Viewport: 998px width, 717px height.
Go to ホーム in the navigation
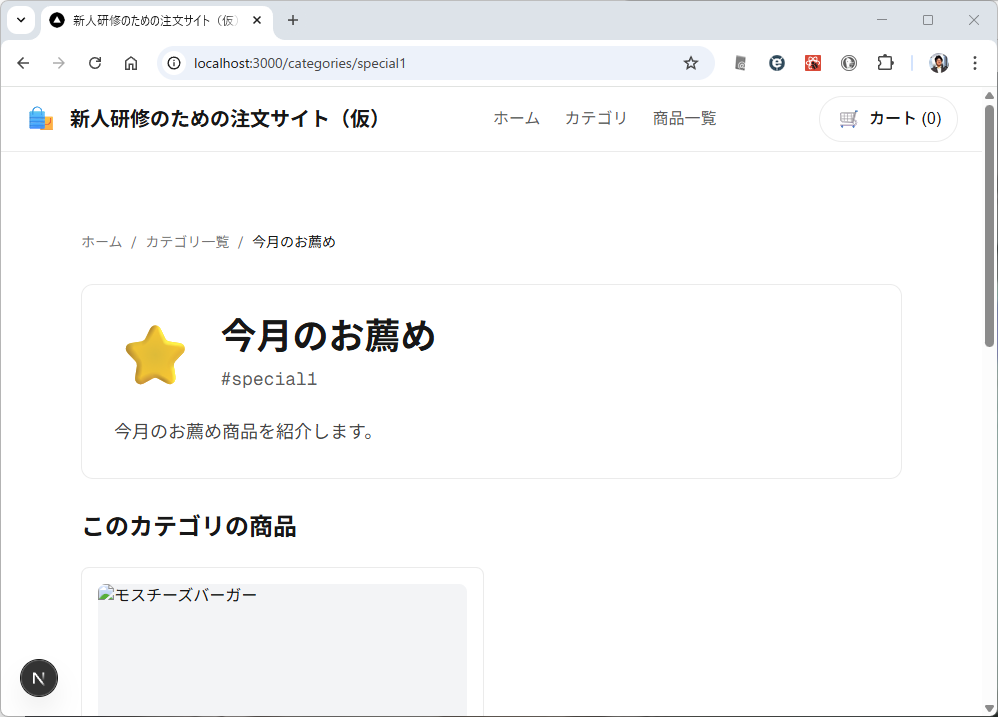[x=516, y=119]
